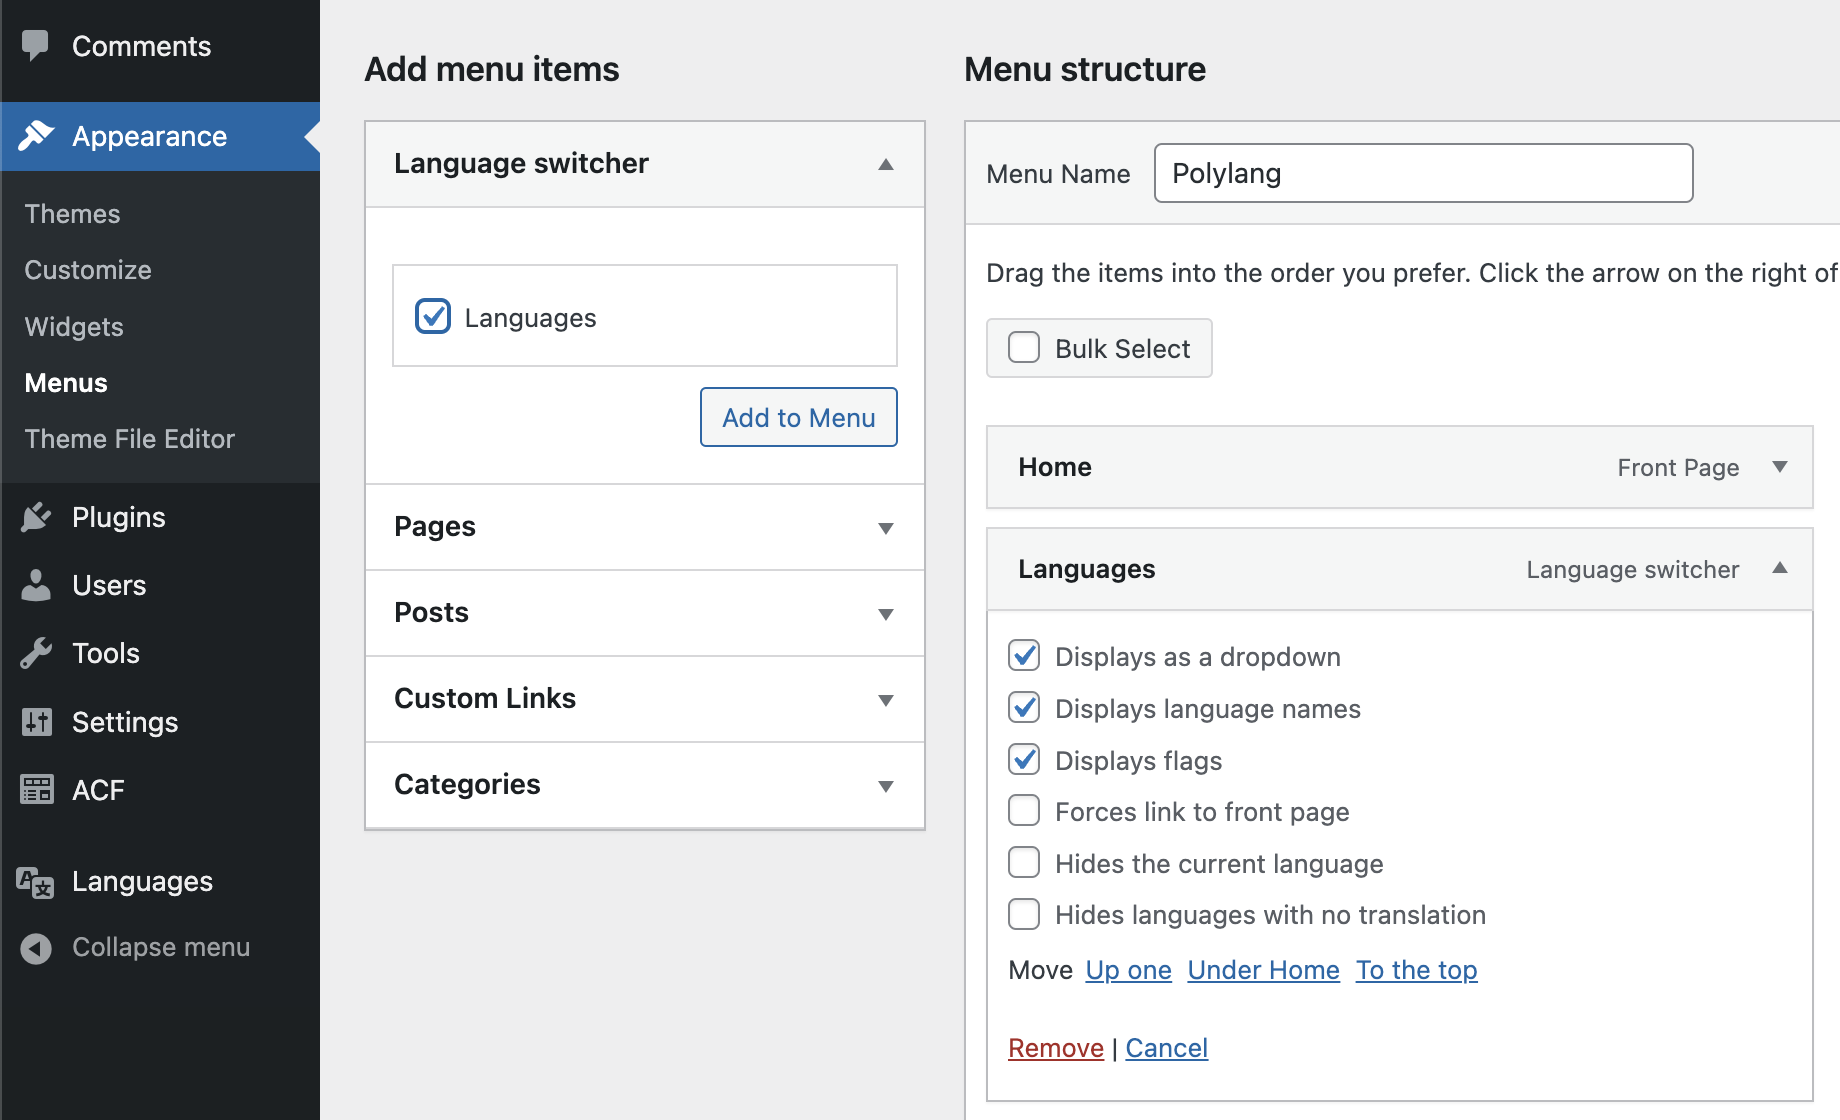Click the Users person icon
The image size is (1840, 1120).
[x=36, y=585]
